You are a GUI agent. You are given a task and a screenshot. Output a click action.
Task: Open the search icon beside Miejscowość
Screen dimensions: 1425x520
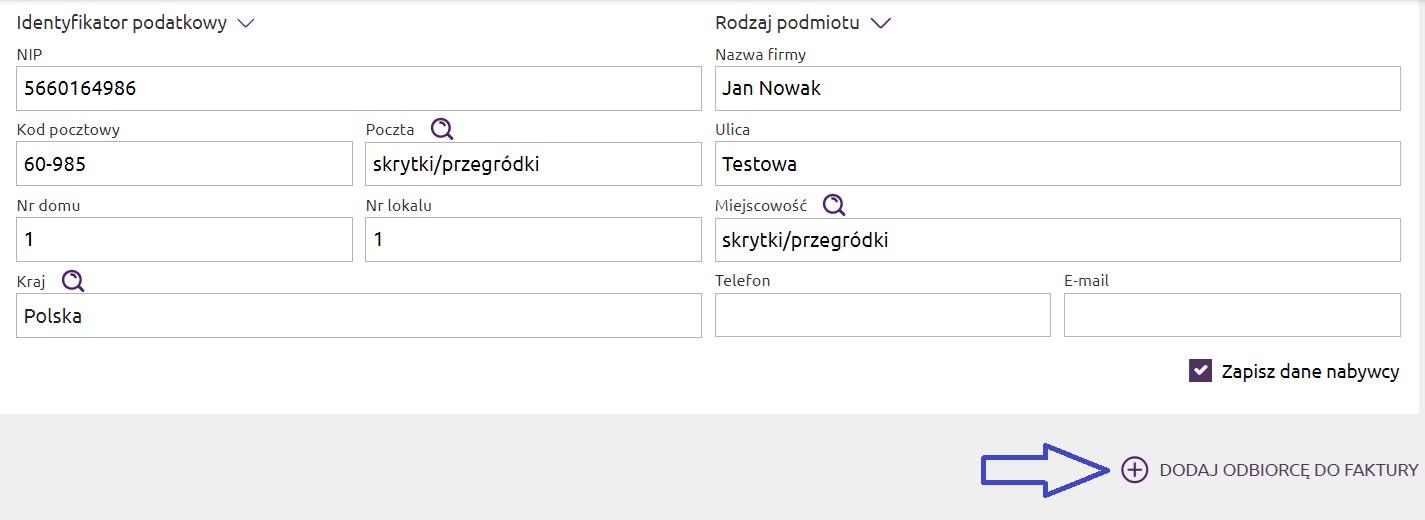coord(834,205)
